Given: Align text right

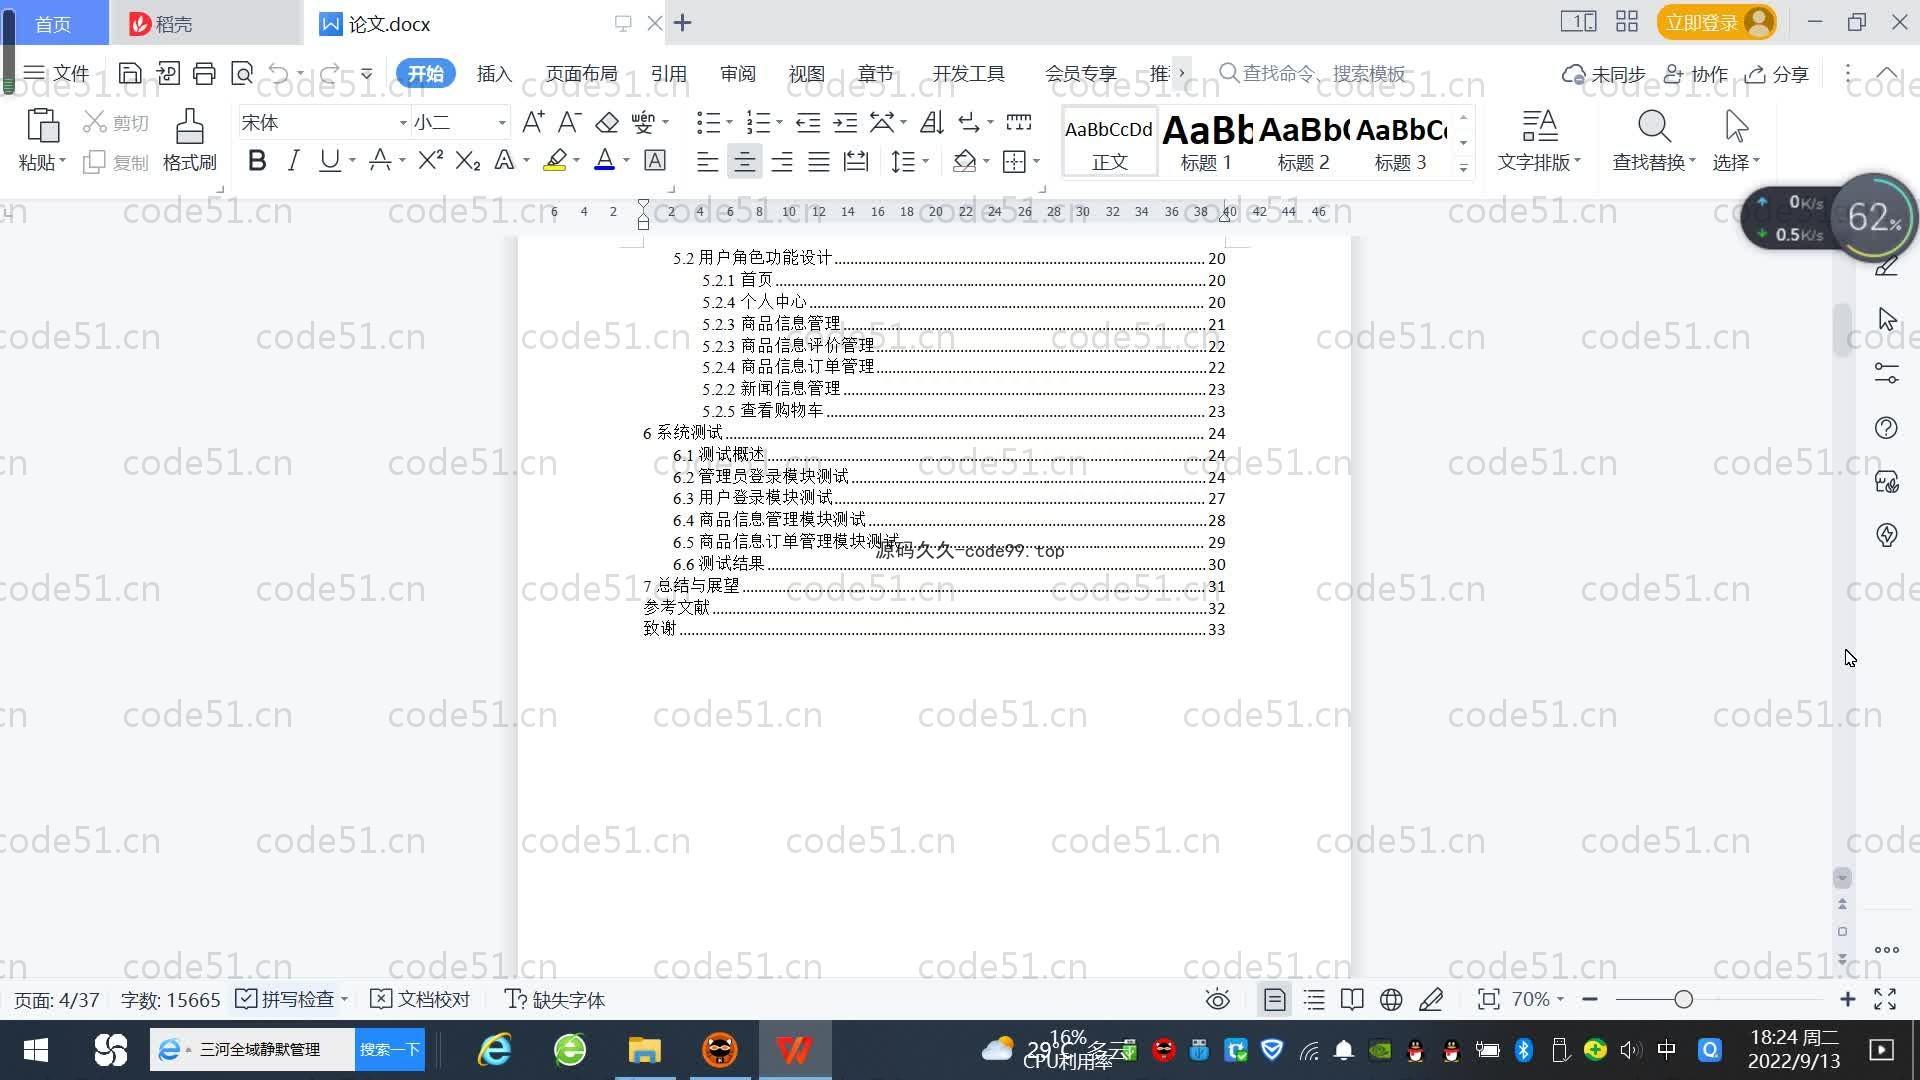Looking at the screenshot, I should tap(782, 161).
